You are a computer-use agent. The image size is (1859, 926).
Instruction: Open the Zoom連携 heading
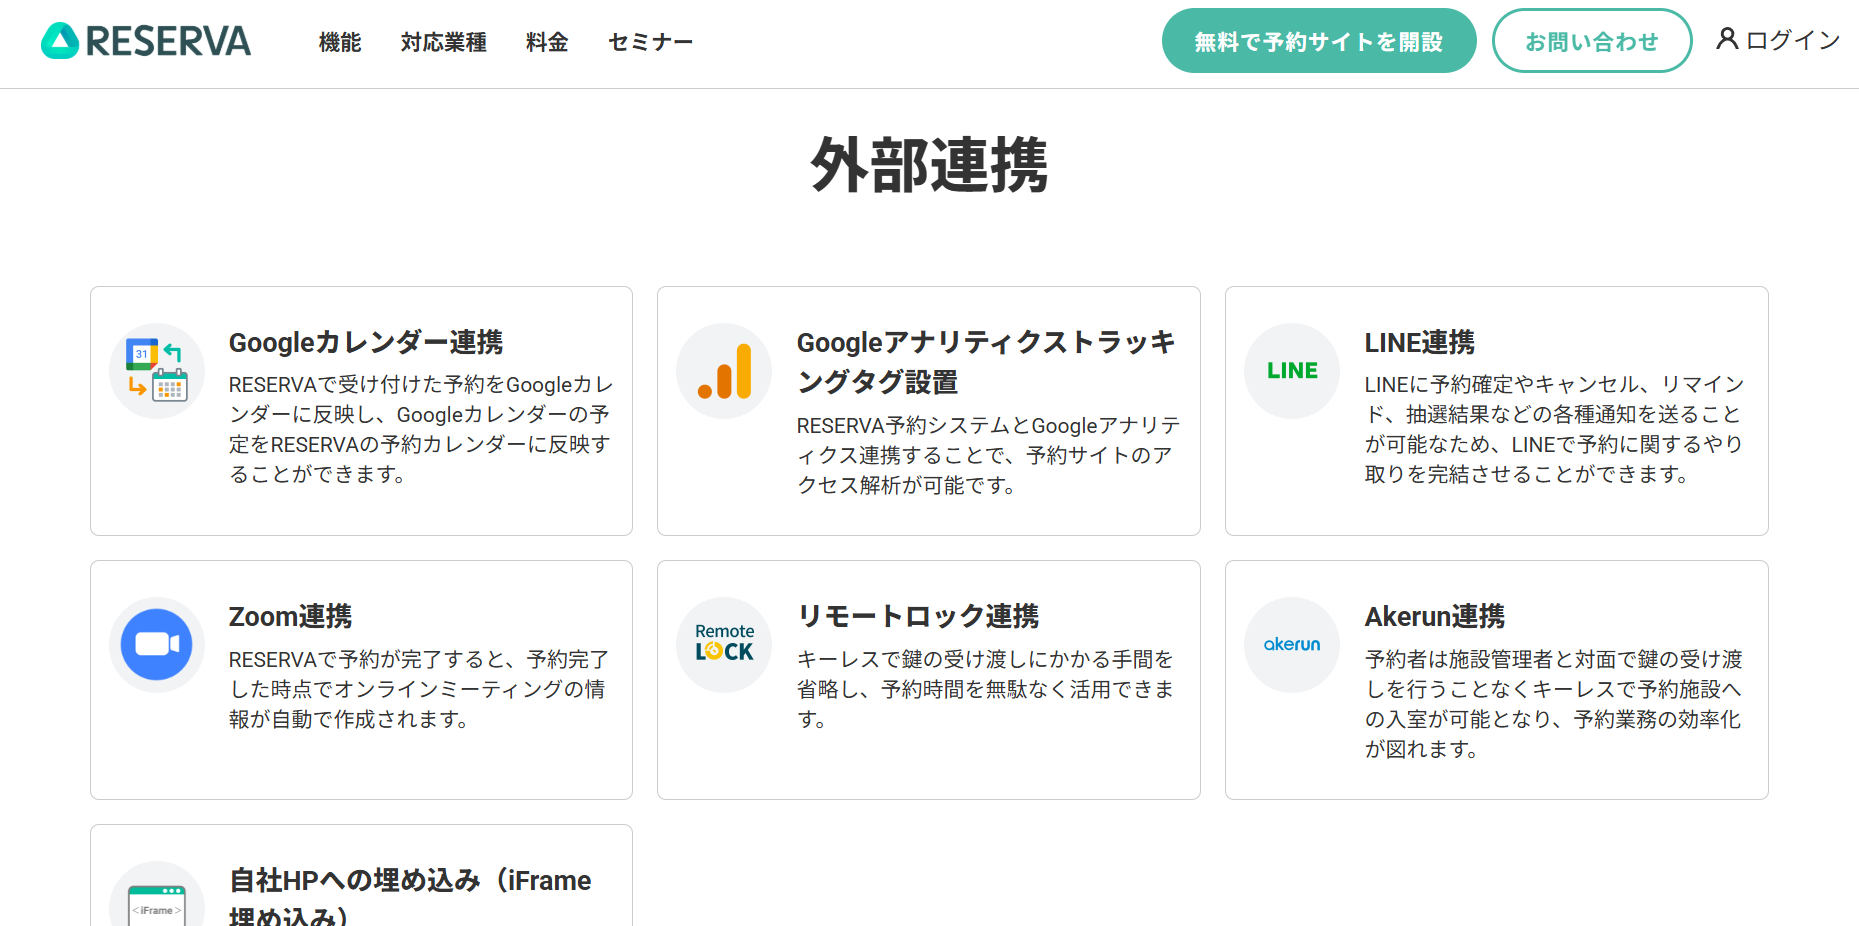(291, 616)
